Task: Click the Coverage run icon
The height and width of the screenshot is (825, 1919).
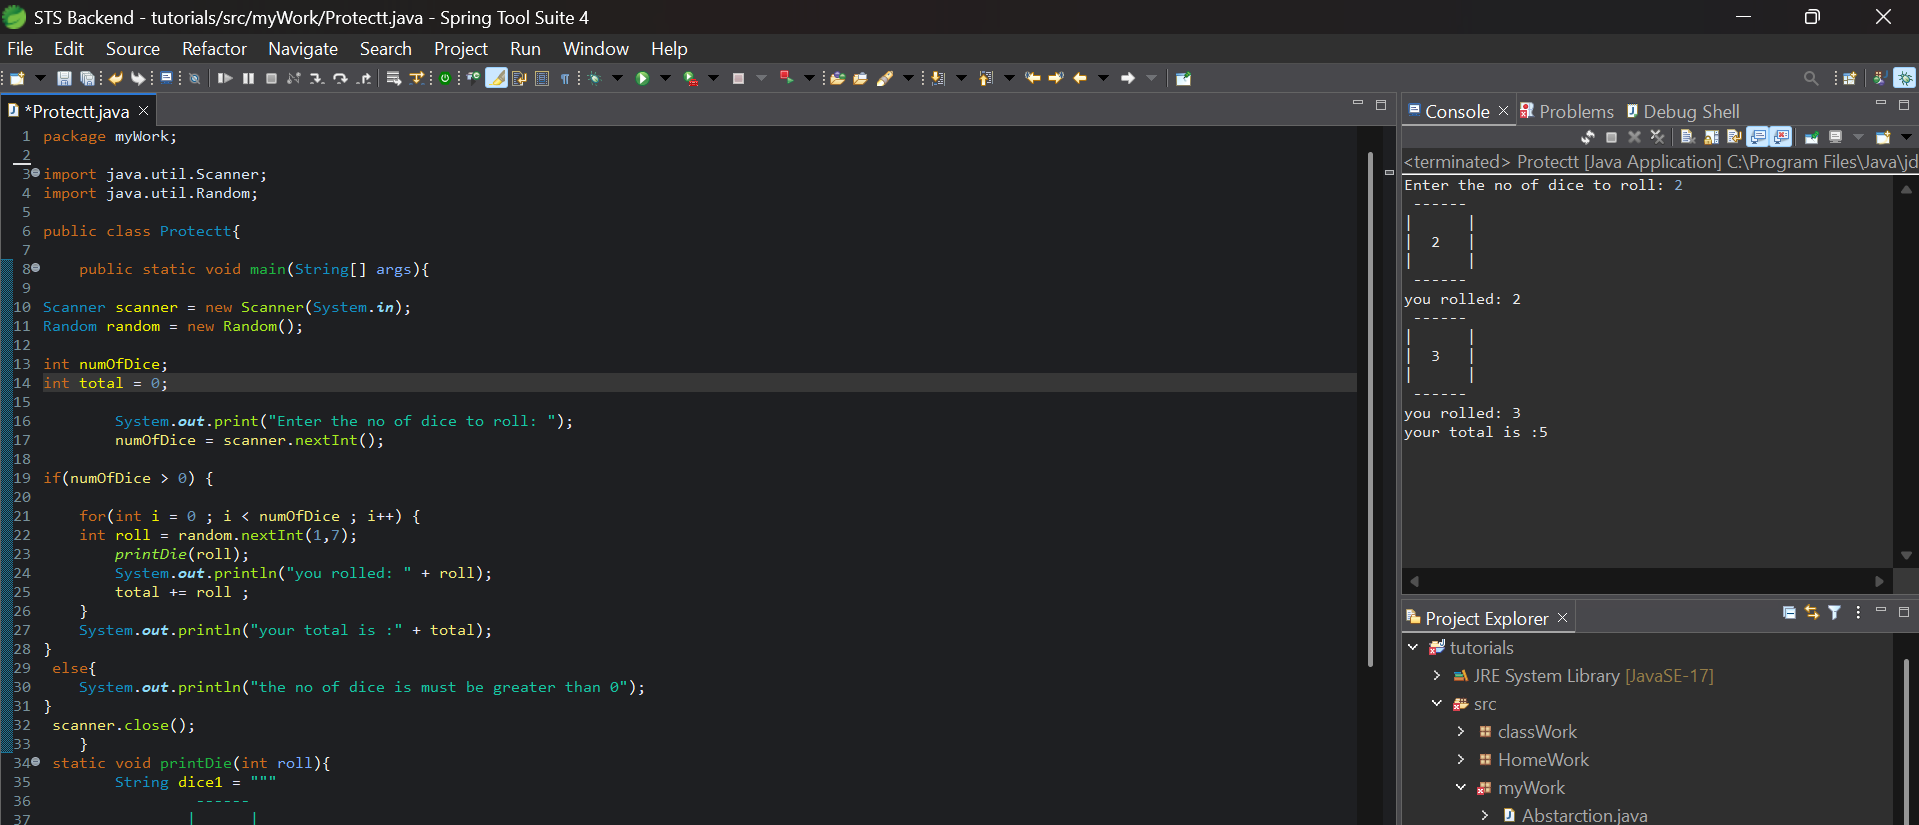Action: pyautogui.click(x=690, y=78)
